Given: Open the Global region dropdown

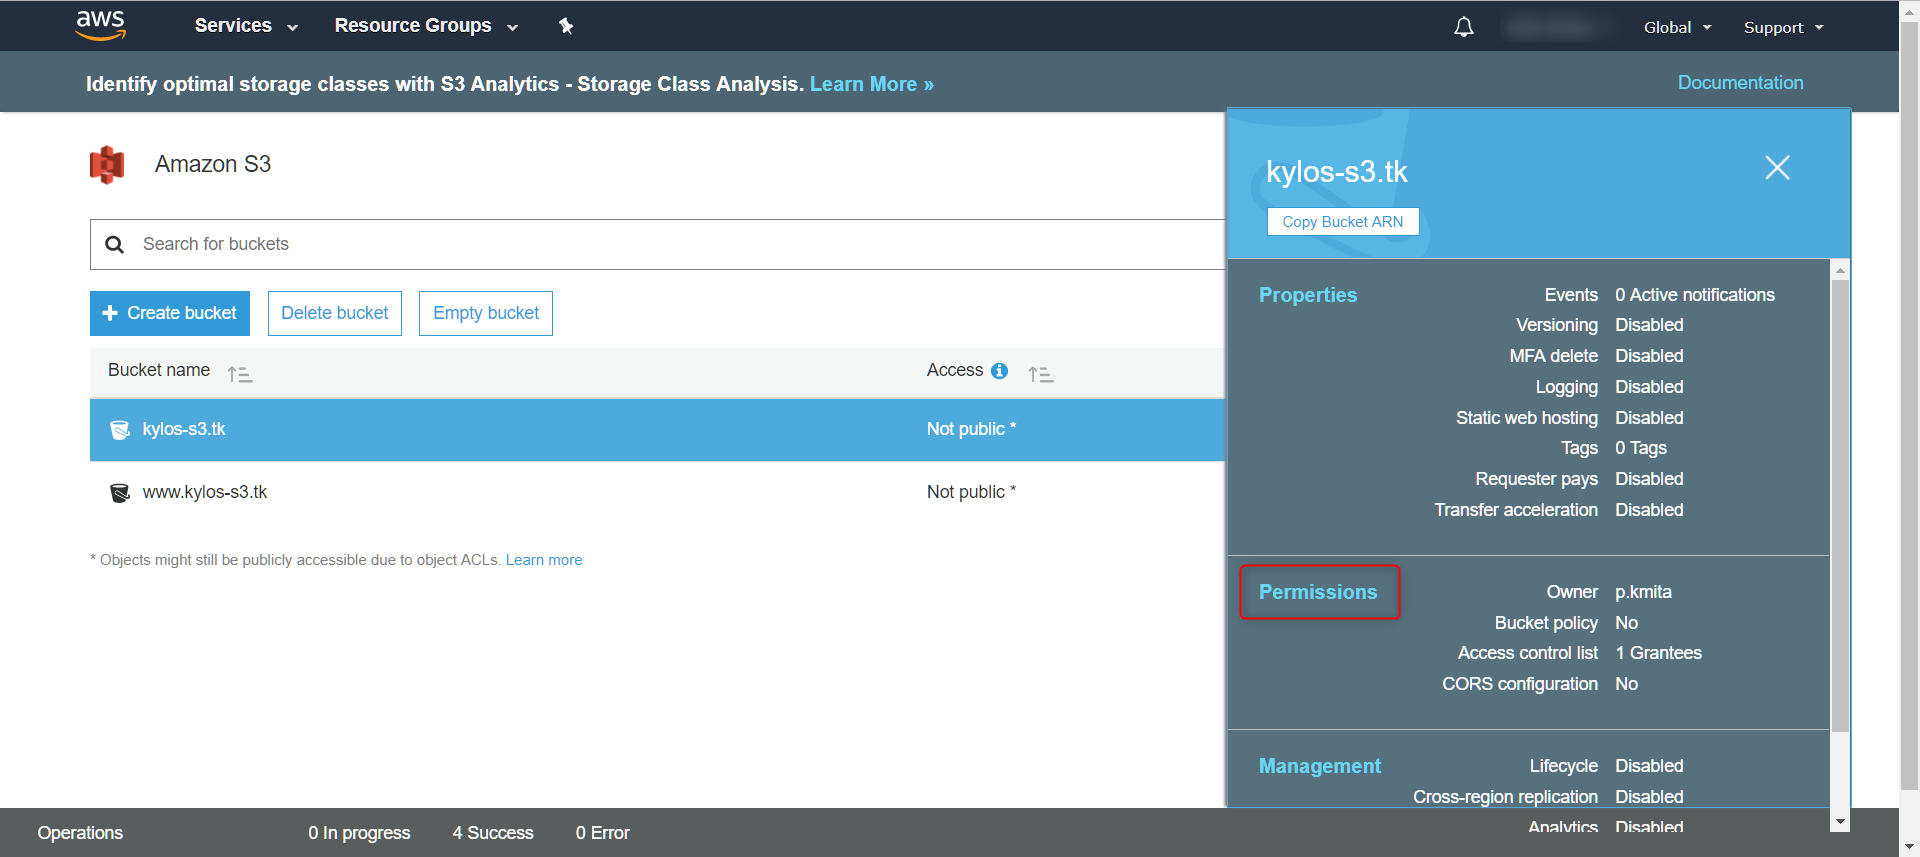Looking at the screenshot, I should (1677, 27).
